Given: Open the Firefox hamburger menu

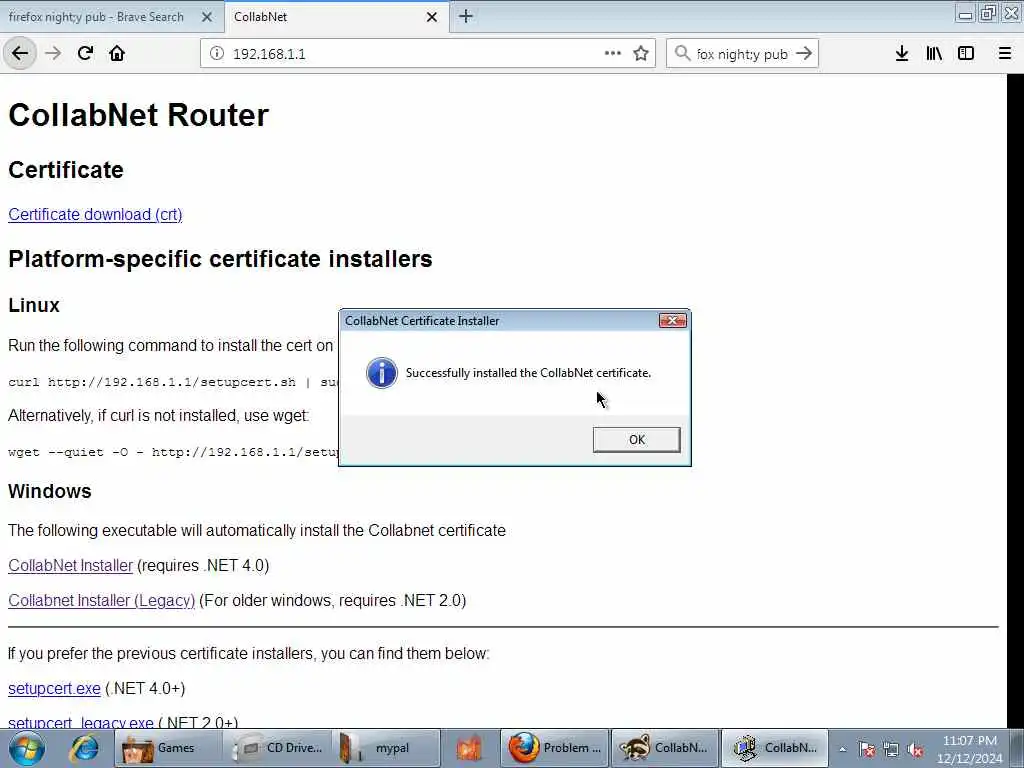Looking at the screenshot, I should [1004, 54].
